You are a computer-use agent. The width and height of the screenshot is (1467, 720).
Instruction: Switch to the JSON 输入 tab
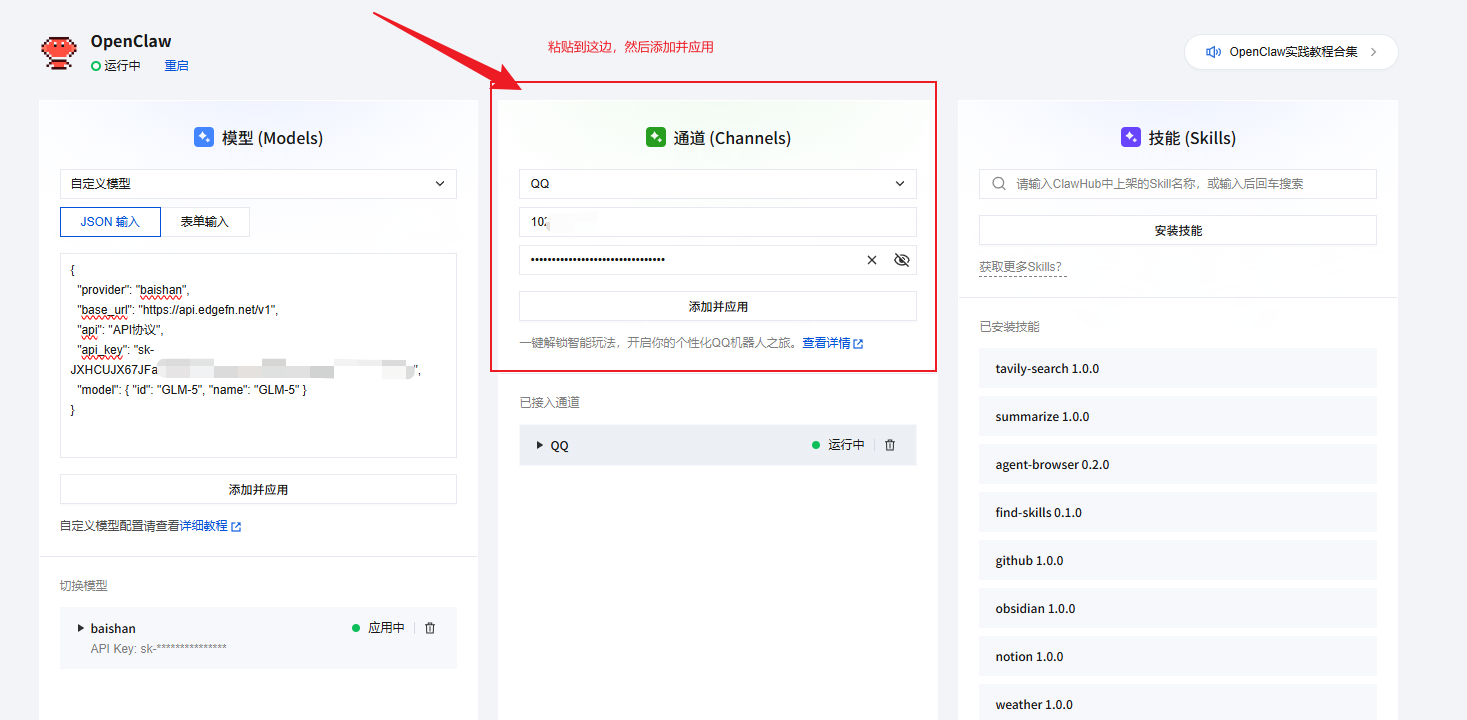coord(110,222)
